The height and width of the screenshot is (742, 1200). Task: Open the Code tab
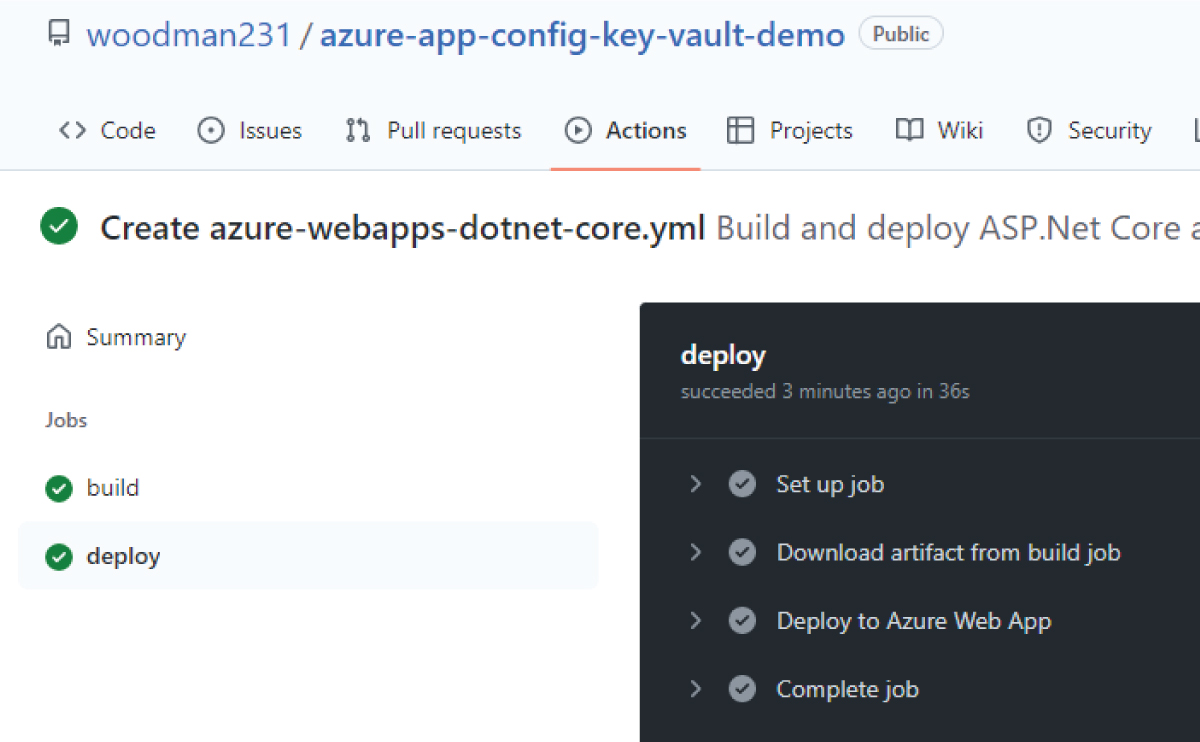point(108,131)
